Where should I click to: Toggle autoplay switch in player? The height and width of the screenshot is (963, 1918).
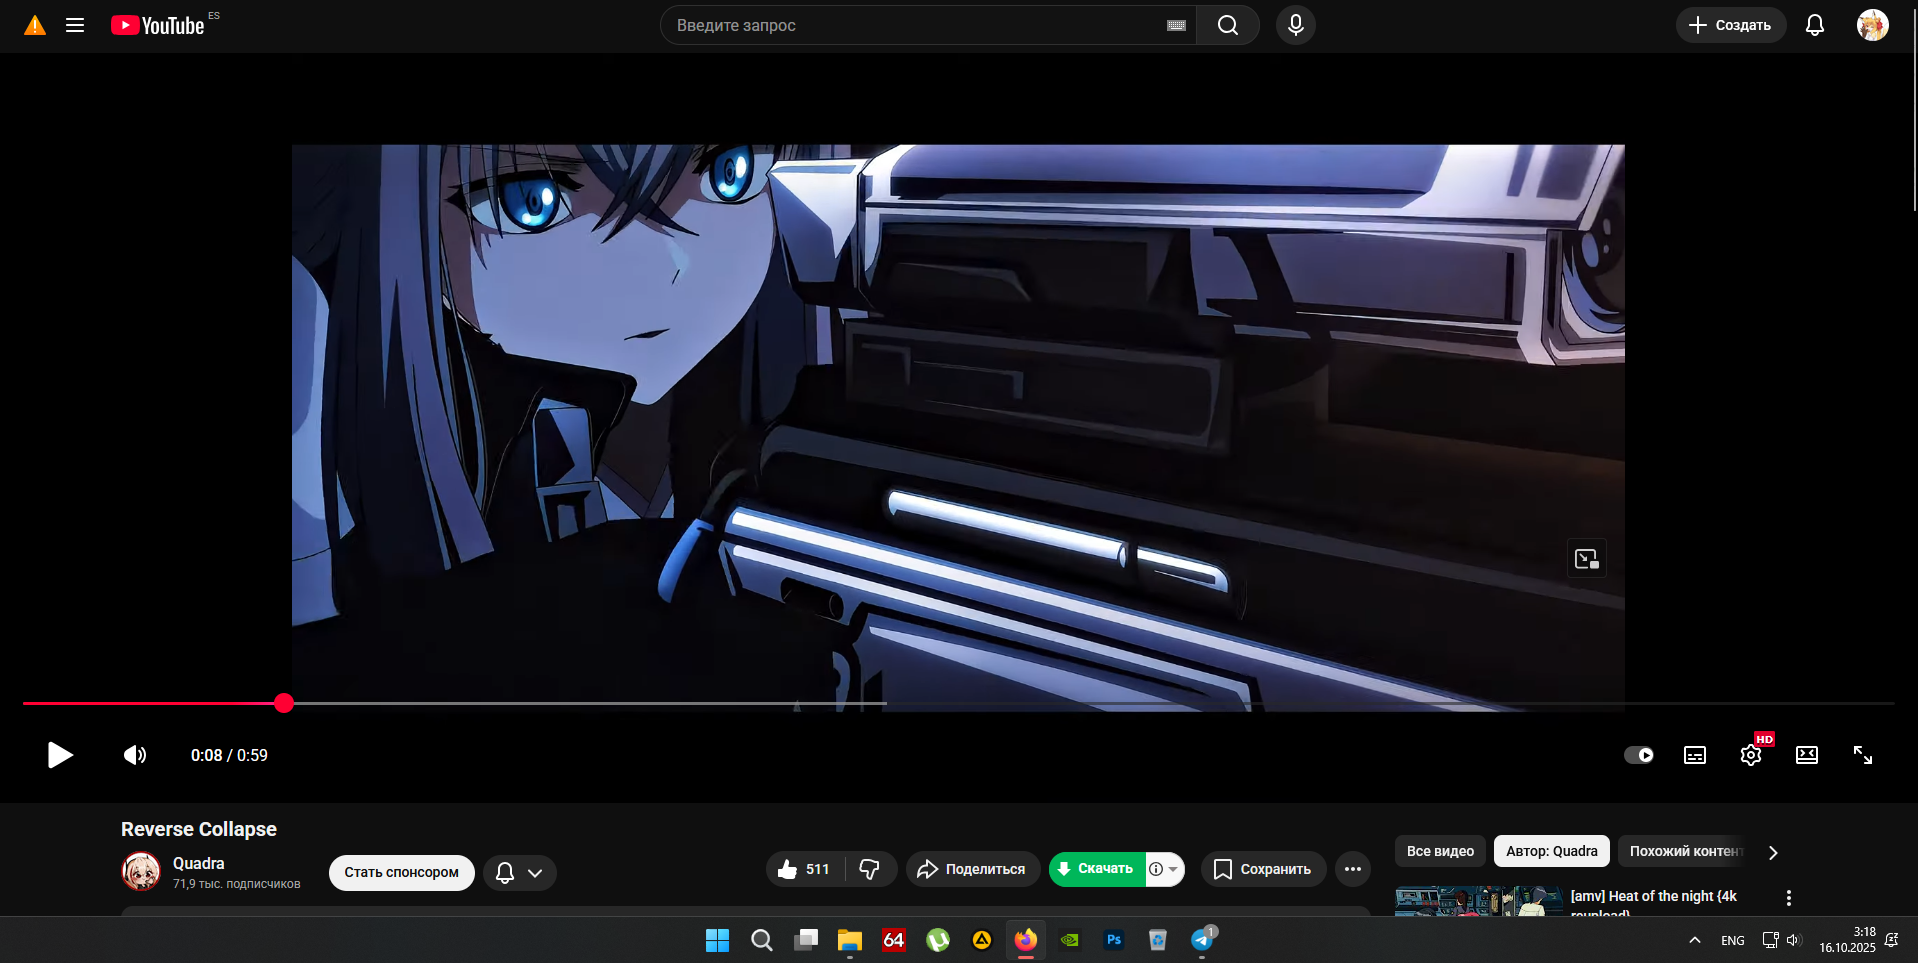click(1639, 755)
